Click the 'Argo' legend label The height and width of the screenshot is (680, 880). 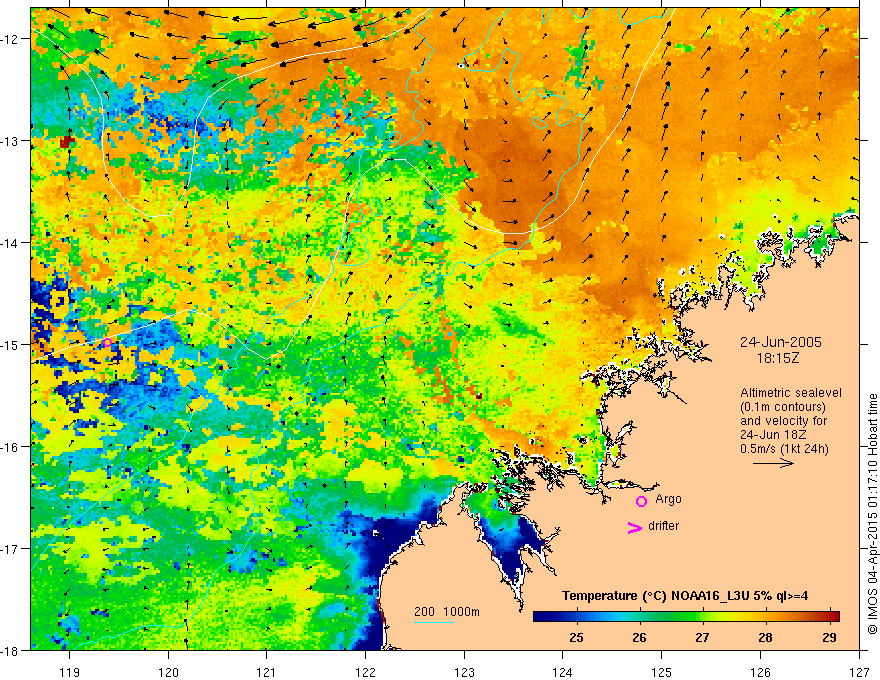pos(668,499)
